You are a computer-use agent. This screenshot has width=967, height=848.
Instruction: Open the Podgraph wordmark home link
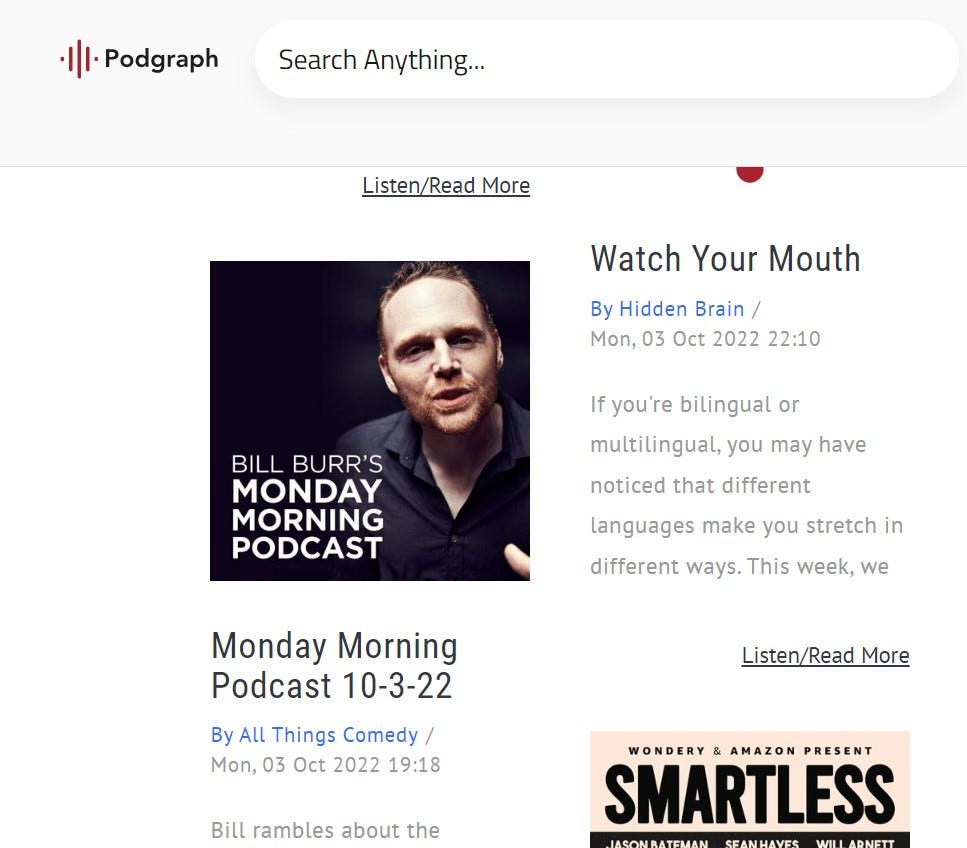(162, 59)
